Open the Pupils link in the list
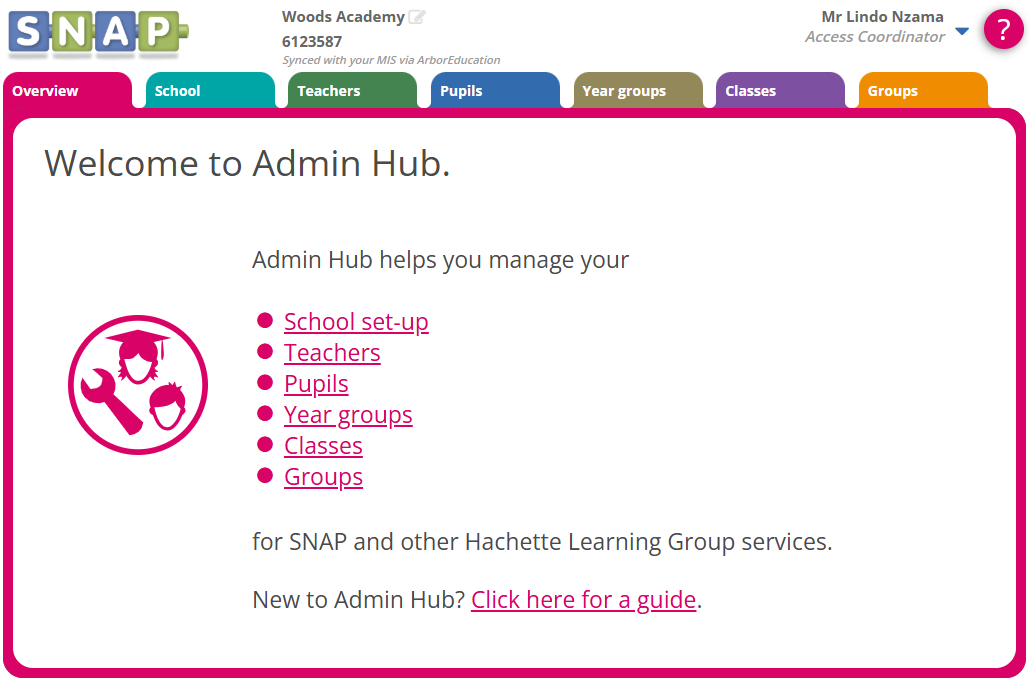 [x=316, y=384]
